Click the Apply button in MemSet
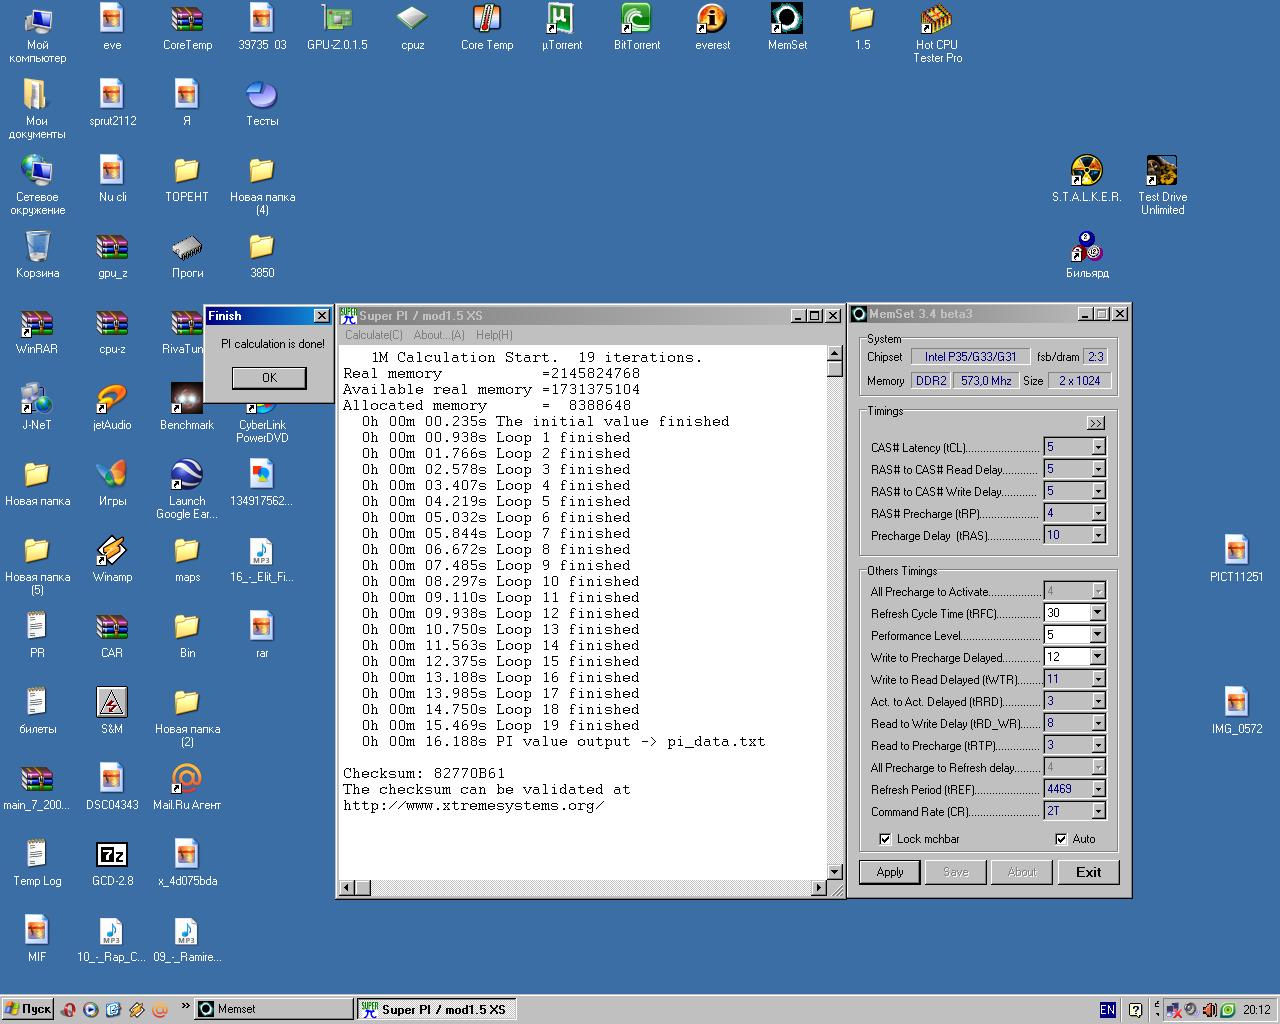 point(890,872)
